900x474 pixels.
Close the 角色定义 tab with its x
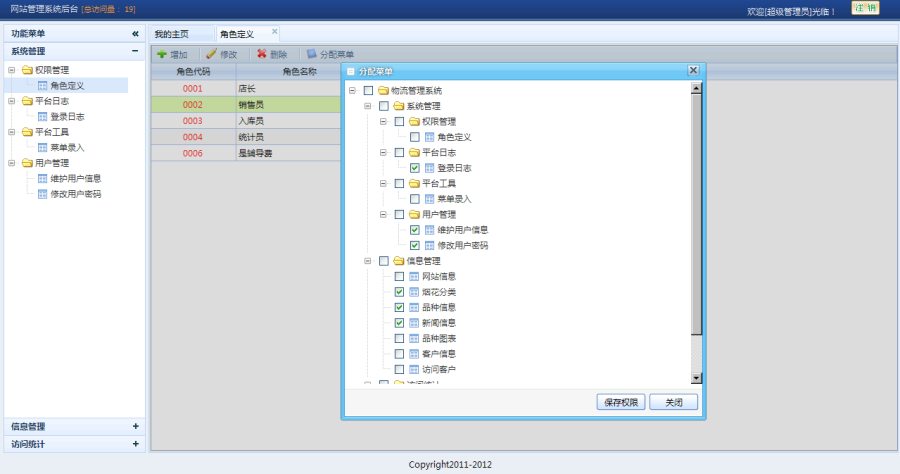click(x=274, y=32)
